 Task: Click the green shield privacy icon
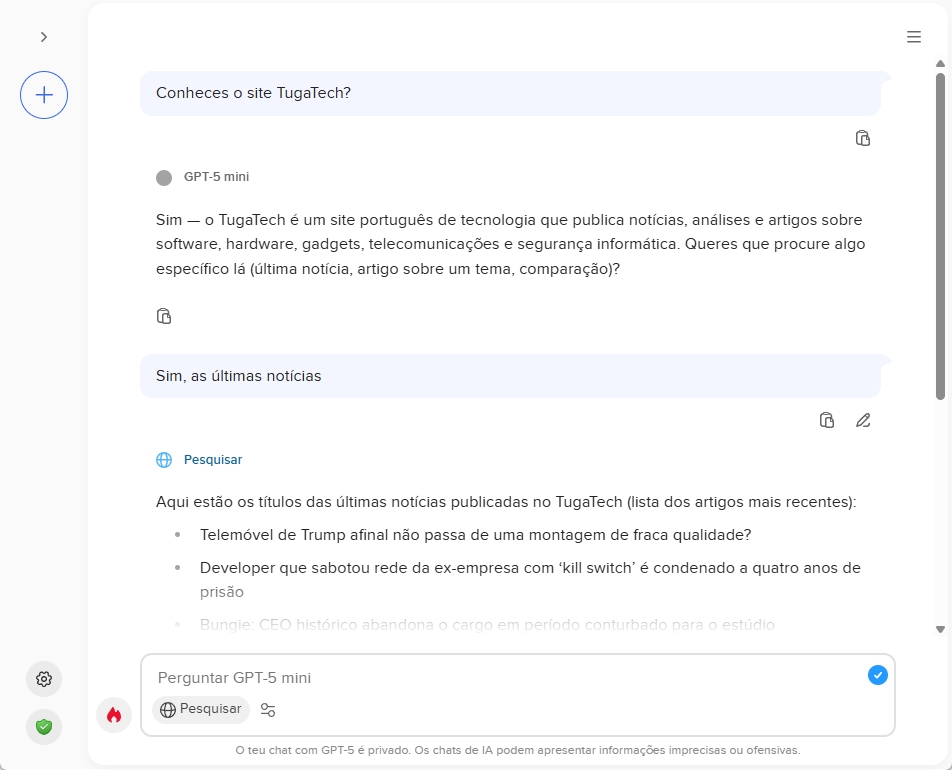coord(44,727)
